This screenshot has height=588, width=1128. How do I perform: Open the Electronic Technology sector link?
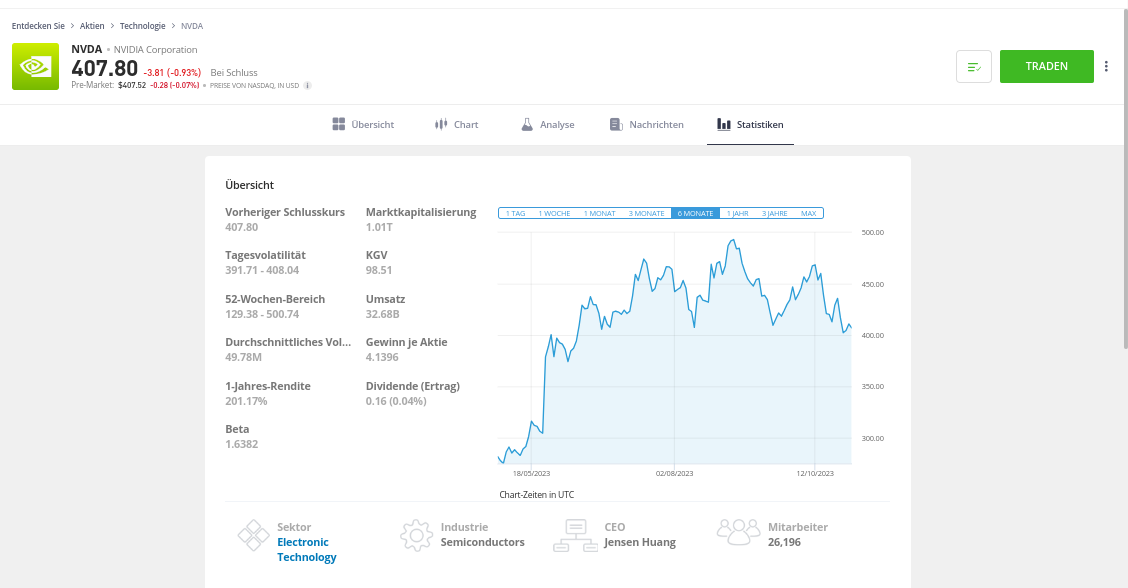coord(306,550)
